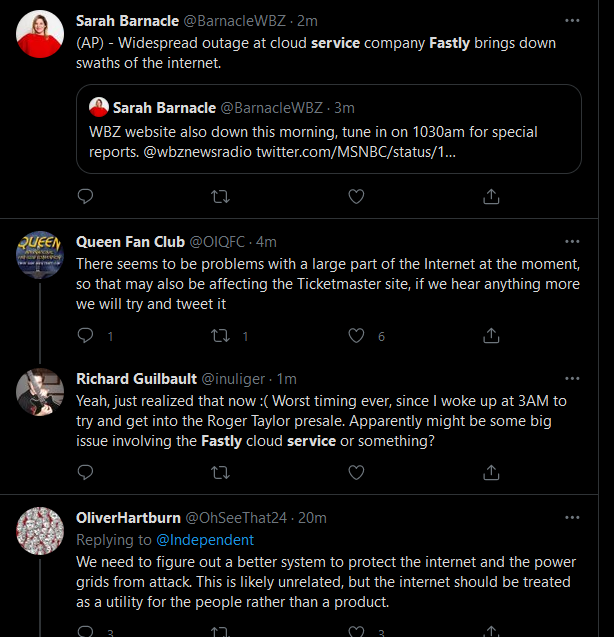Open OliverHartburn's profile avatar
Viewport: 614px width, 637px height.
[x=40, y=531]
